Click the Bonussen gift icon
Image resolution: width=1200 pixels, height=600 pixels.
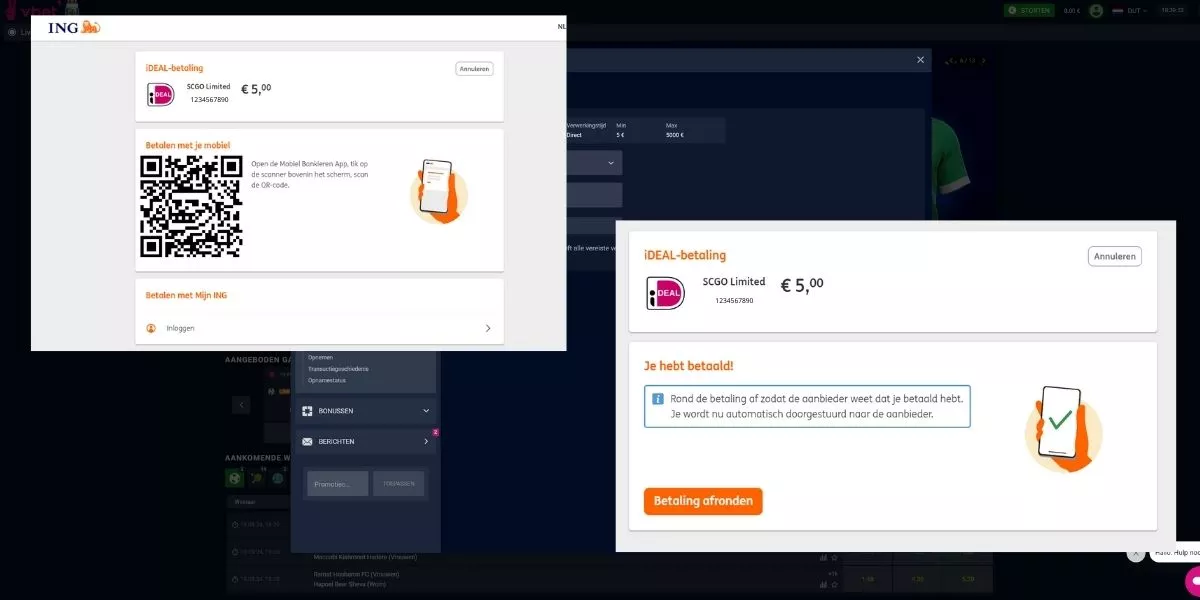coord(307,411)
